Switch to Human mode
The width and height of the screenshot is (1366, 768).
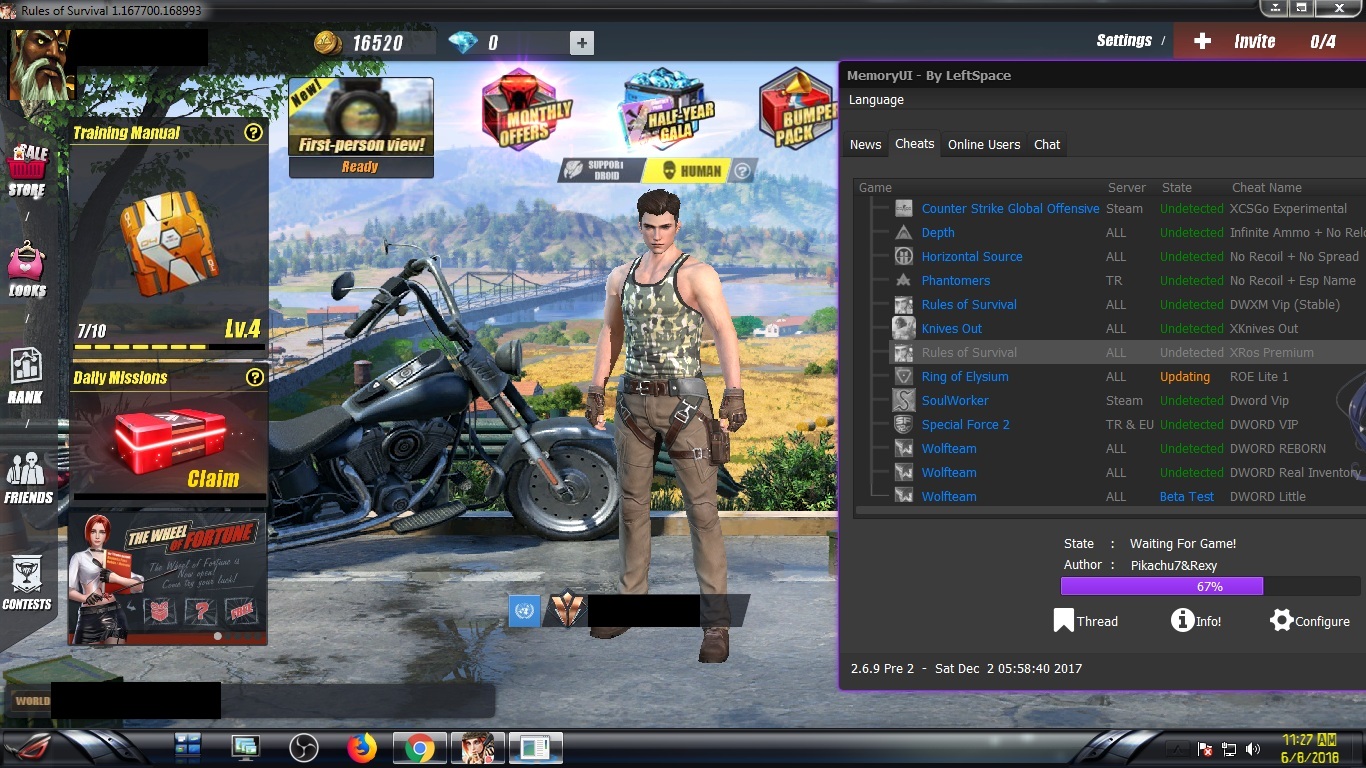[693, 171]
